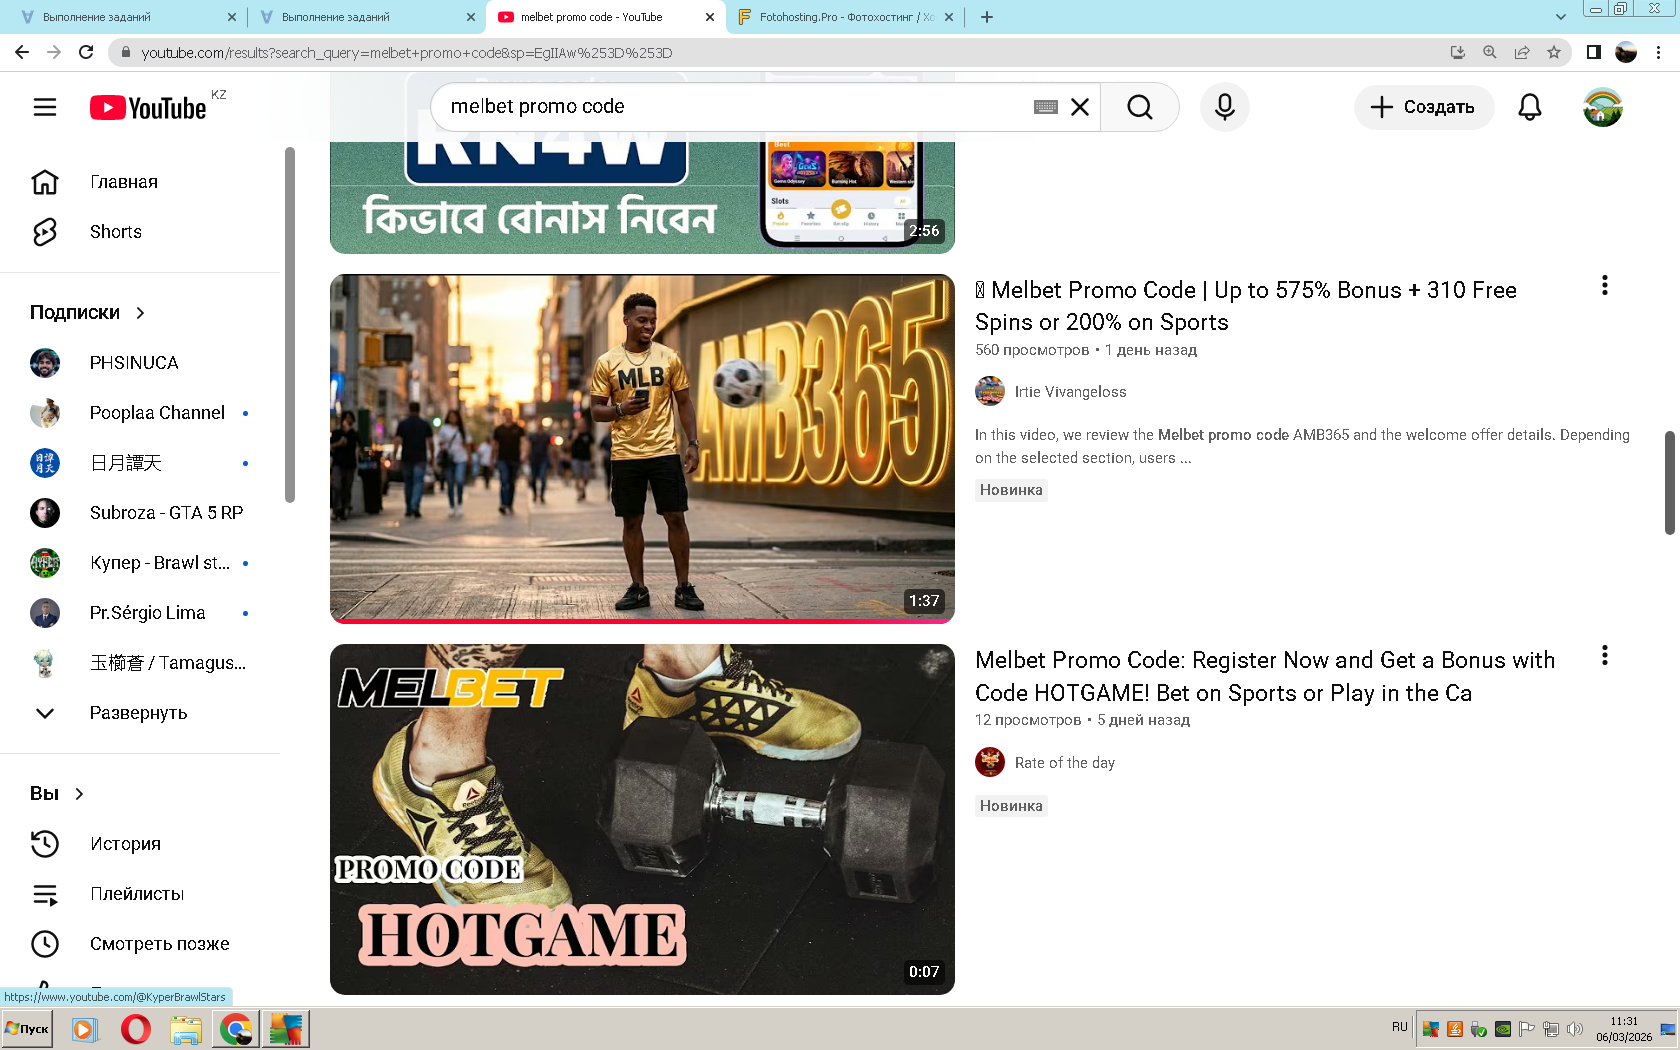
Task: Bookmark this page with the star
Action: tap(1554, 52)
